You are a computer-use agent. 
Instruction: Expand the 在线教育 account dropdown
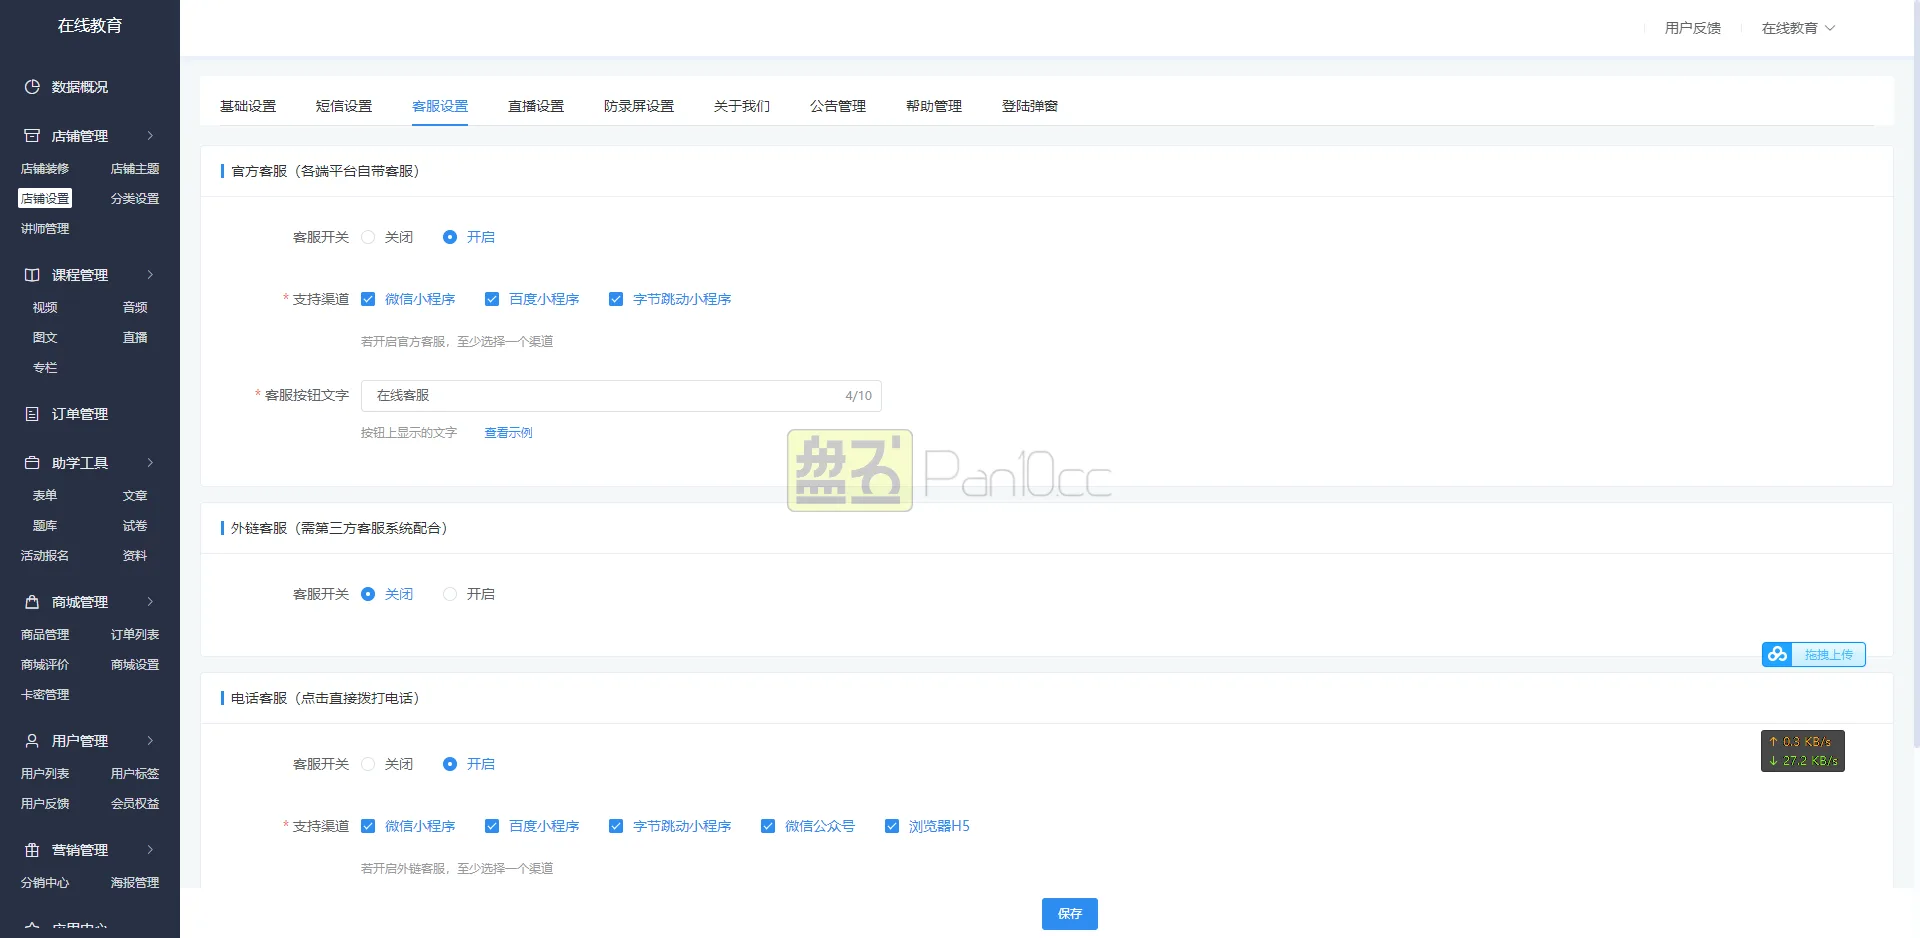click(x=1797, y=28)
